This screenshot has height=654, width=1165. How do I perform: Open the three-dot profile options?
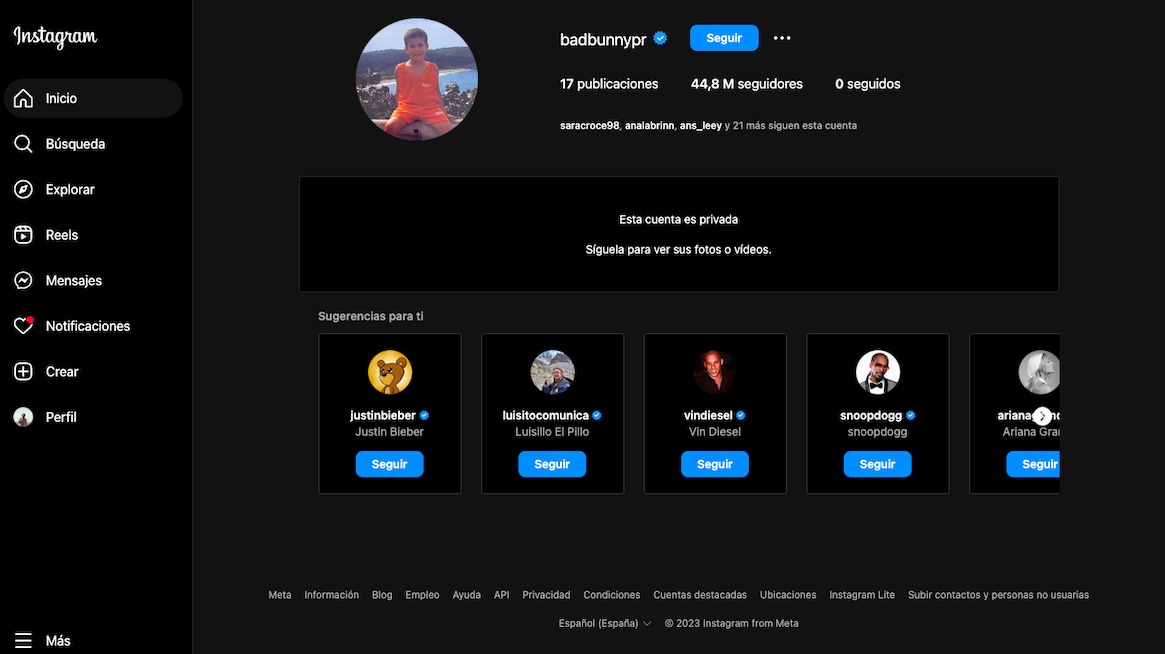(x=782, y=38)
